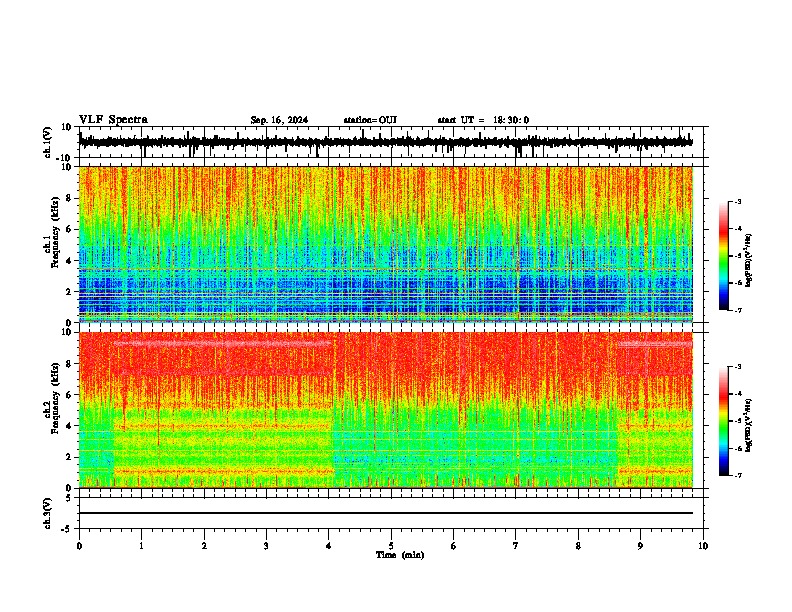Click time axis tick label "5"
The width and height of the screenshot is (792, 612).
(x=391, y=545)
